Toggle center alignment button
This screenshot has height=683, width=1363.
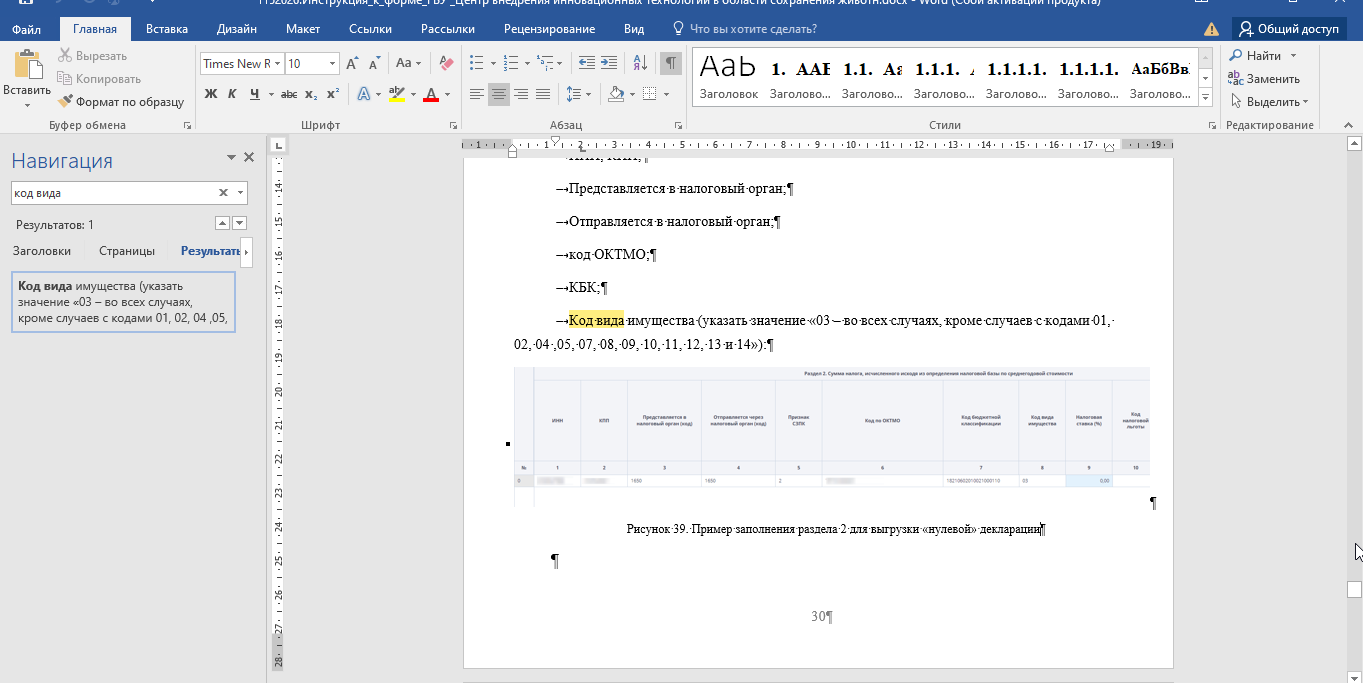coord(499,94)
